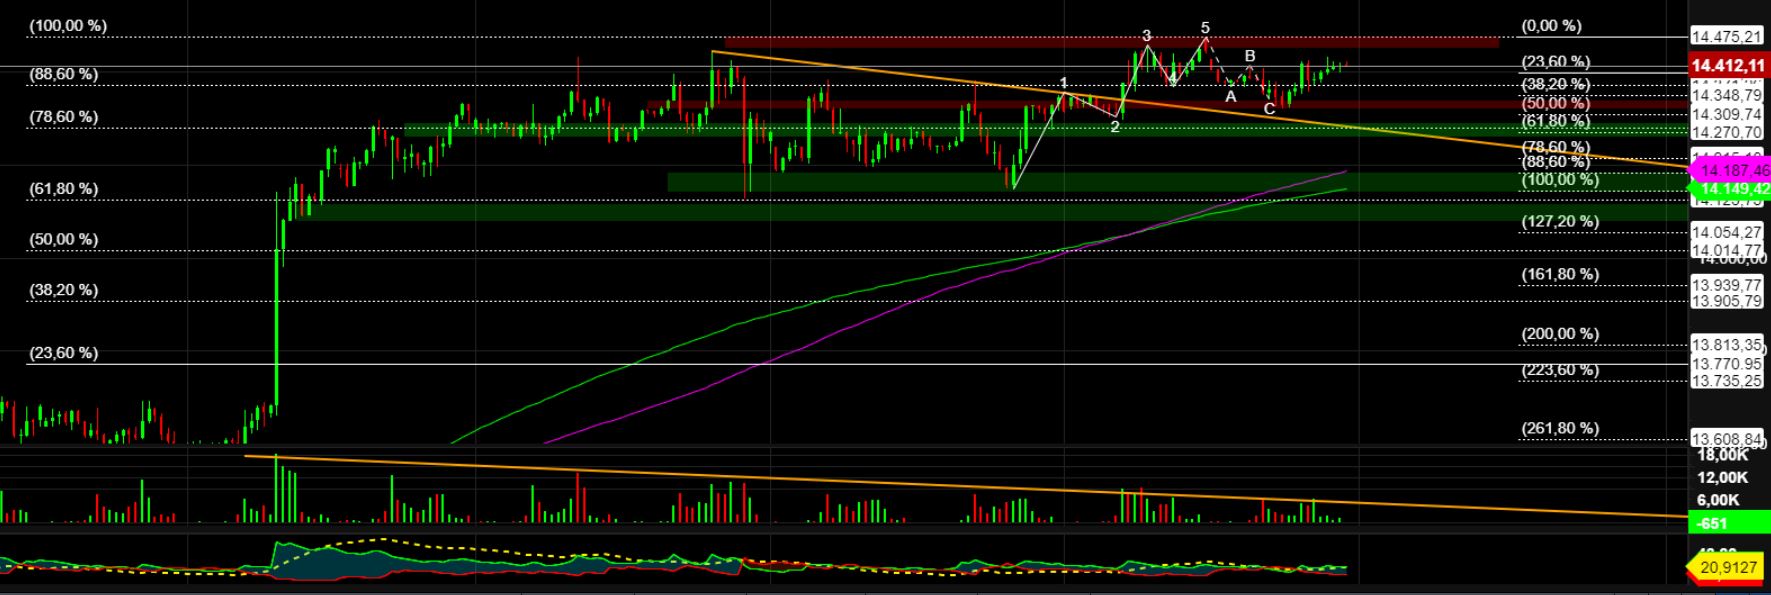This screenshot has height=595, width=1771.
Task: Select corrective wave label B
Action: (1250, 56)
